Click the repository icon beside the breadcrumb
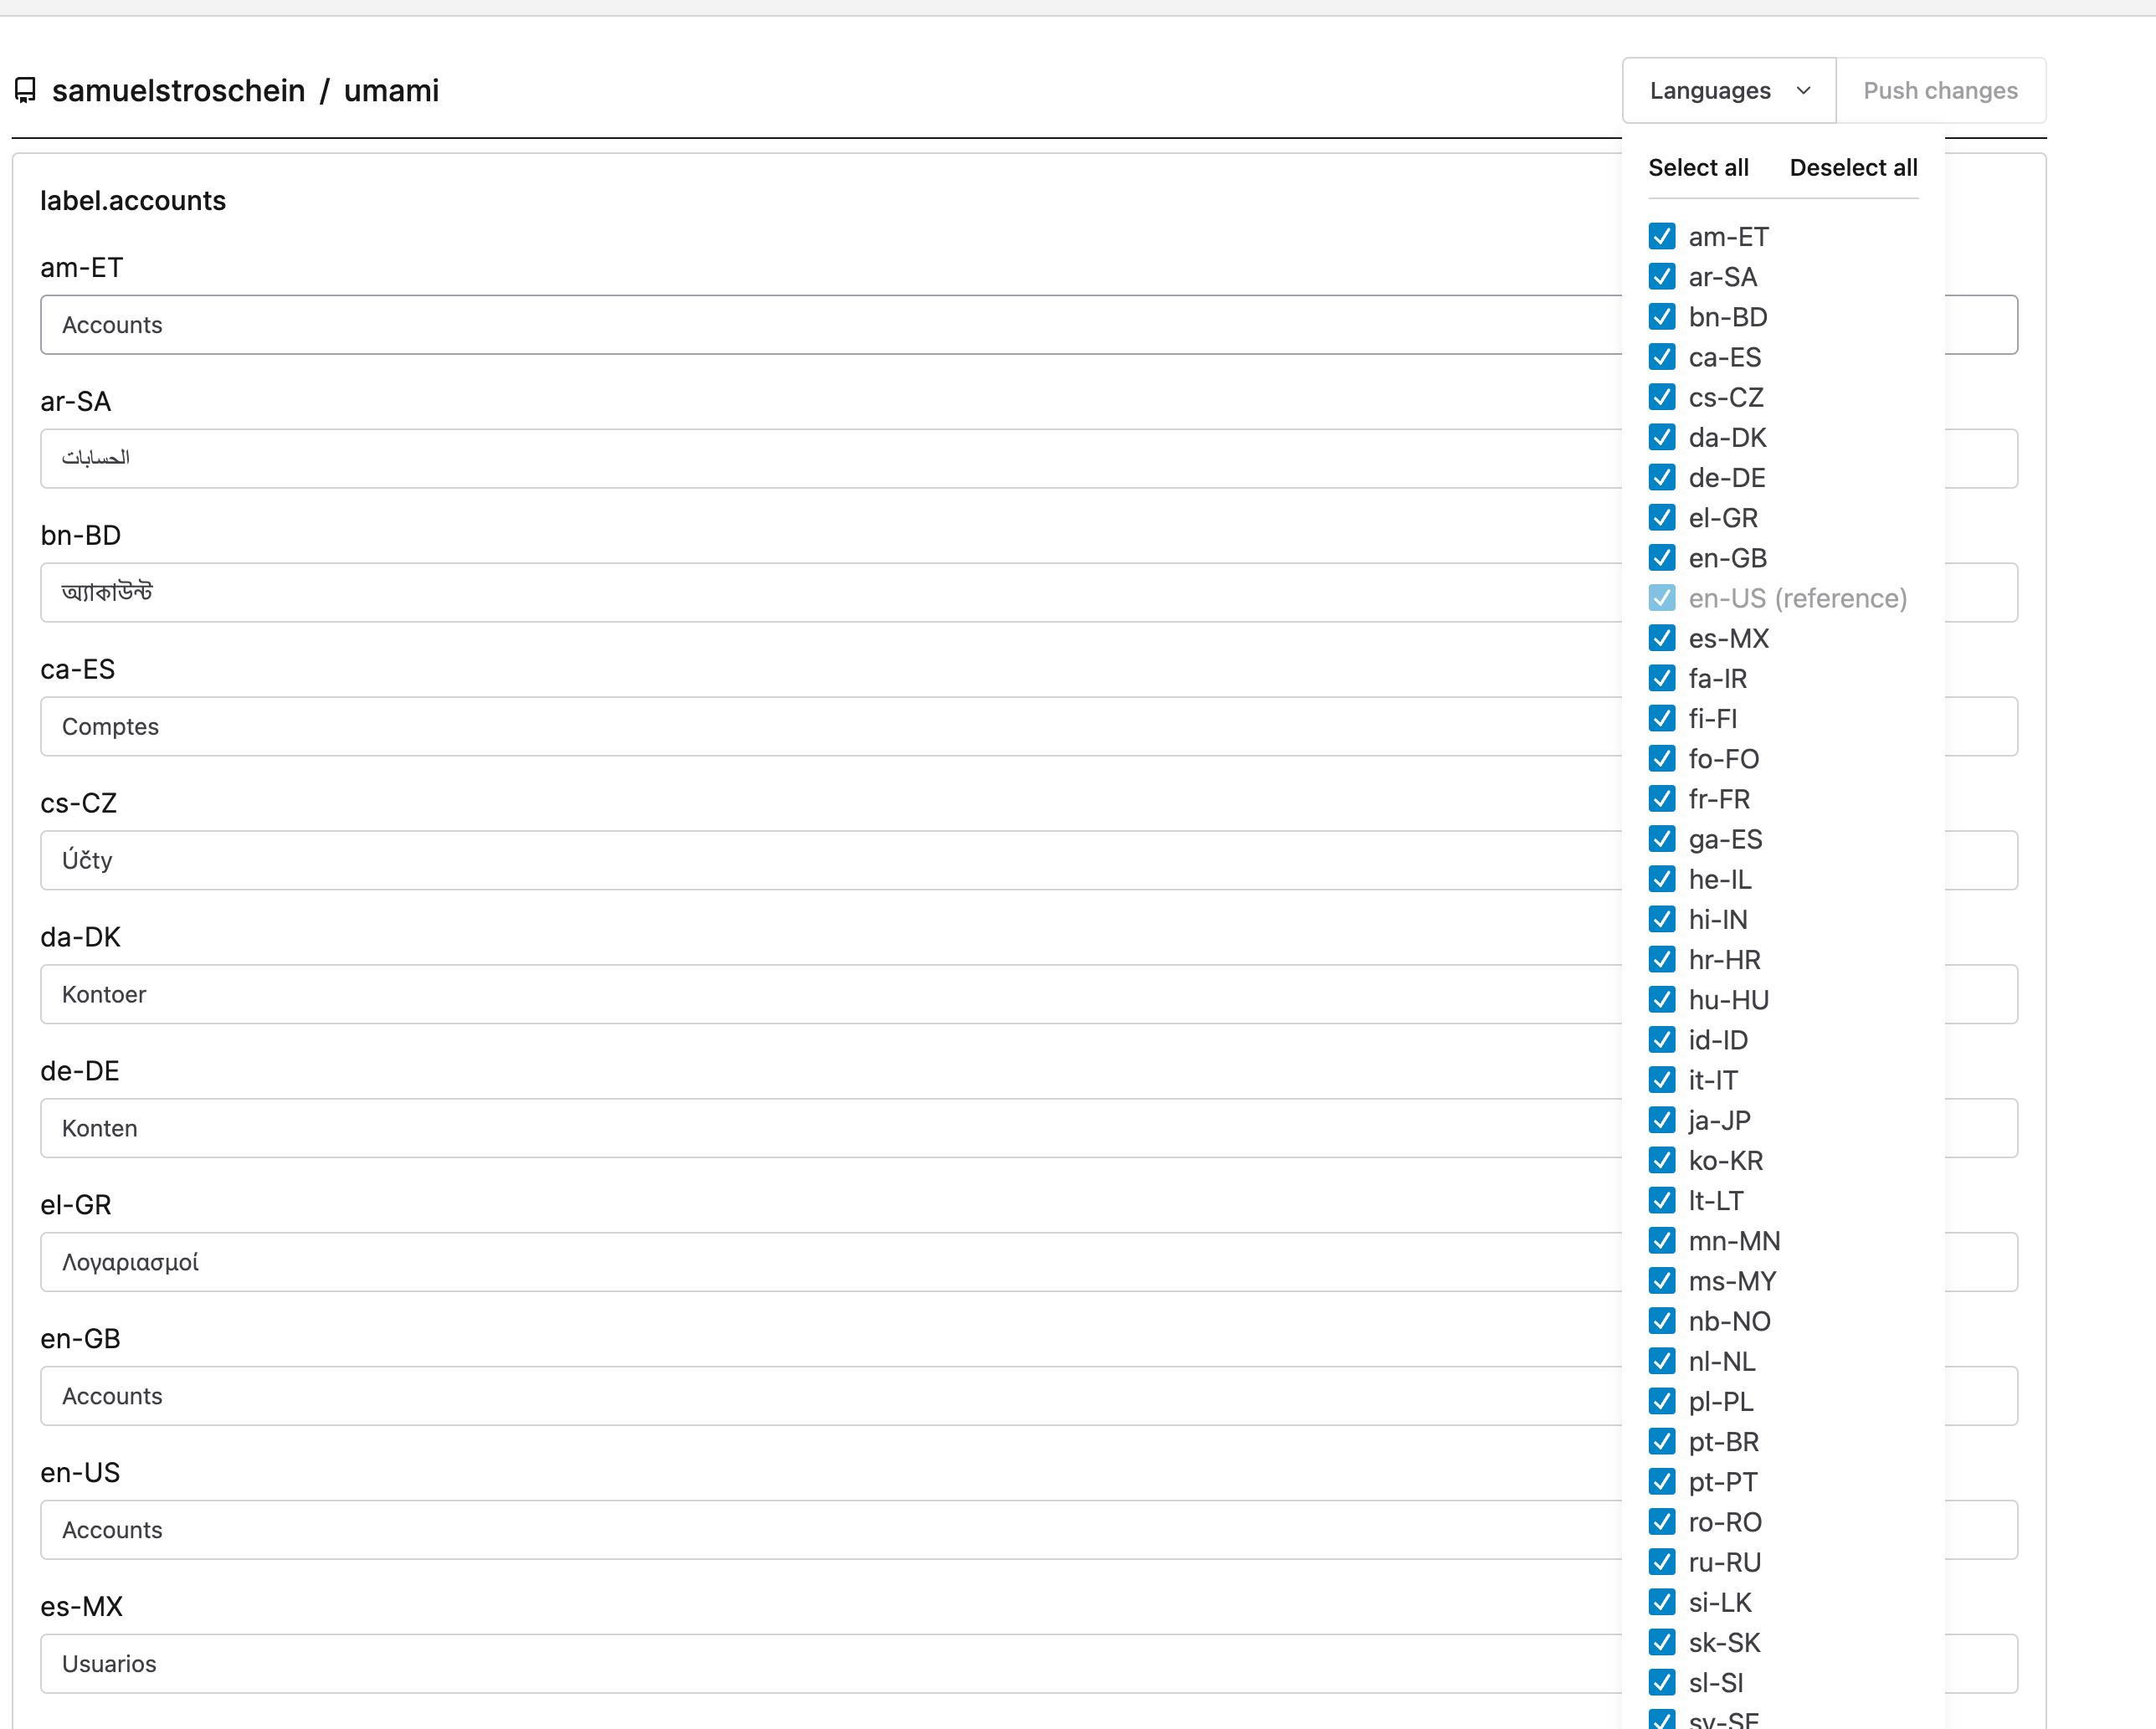This screenshot has width=2156, height=1729. click(x=24, y=91)
